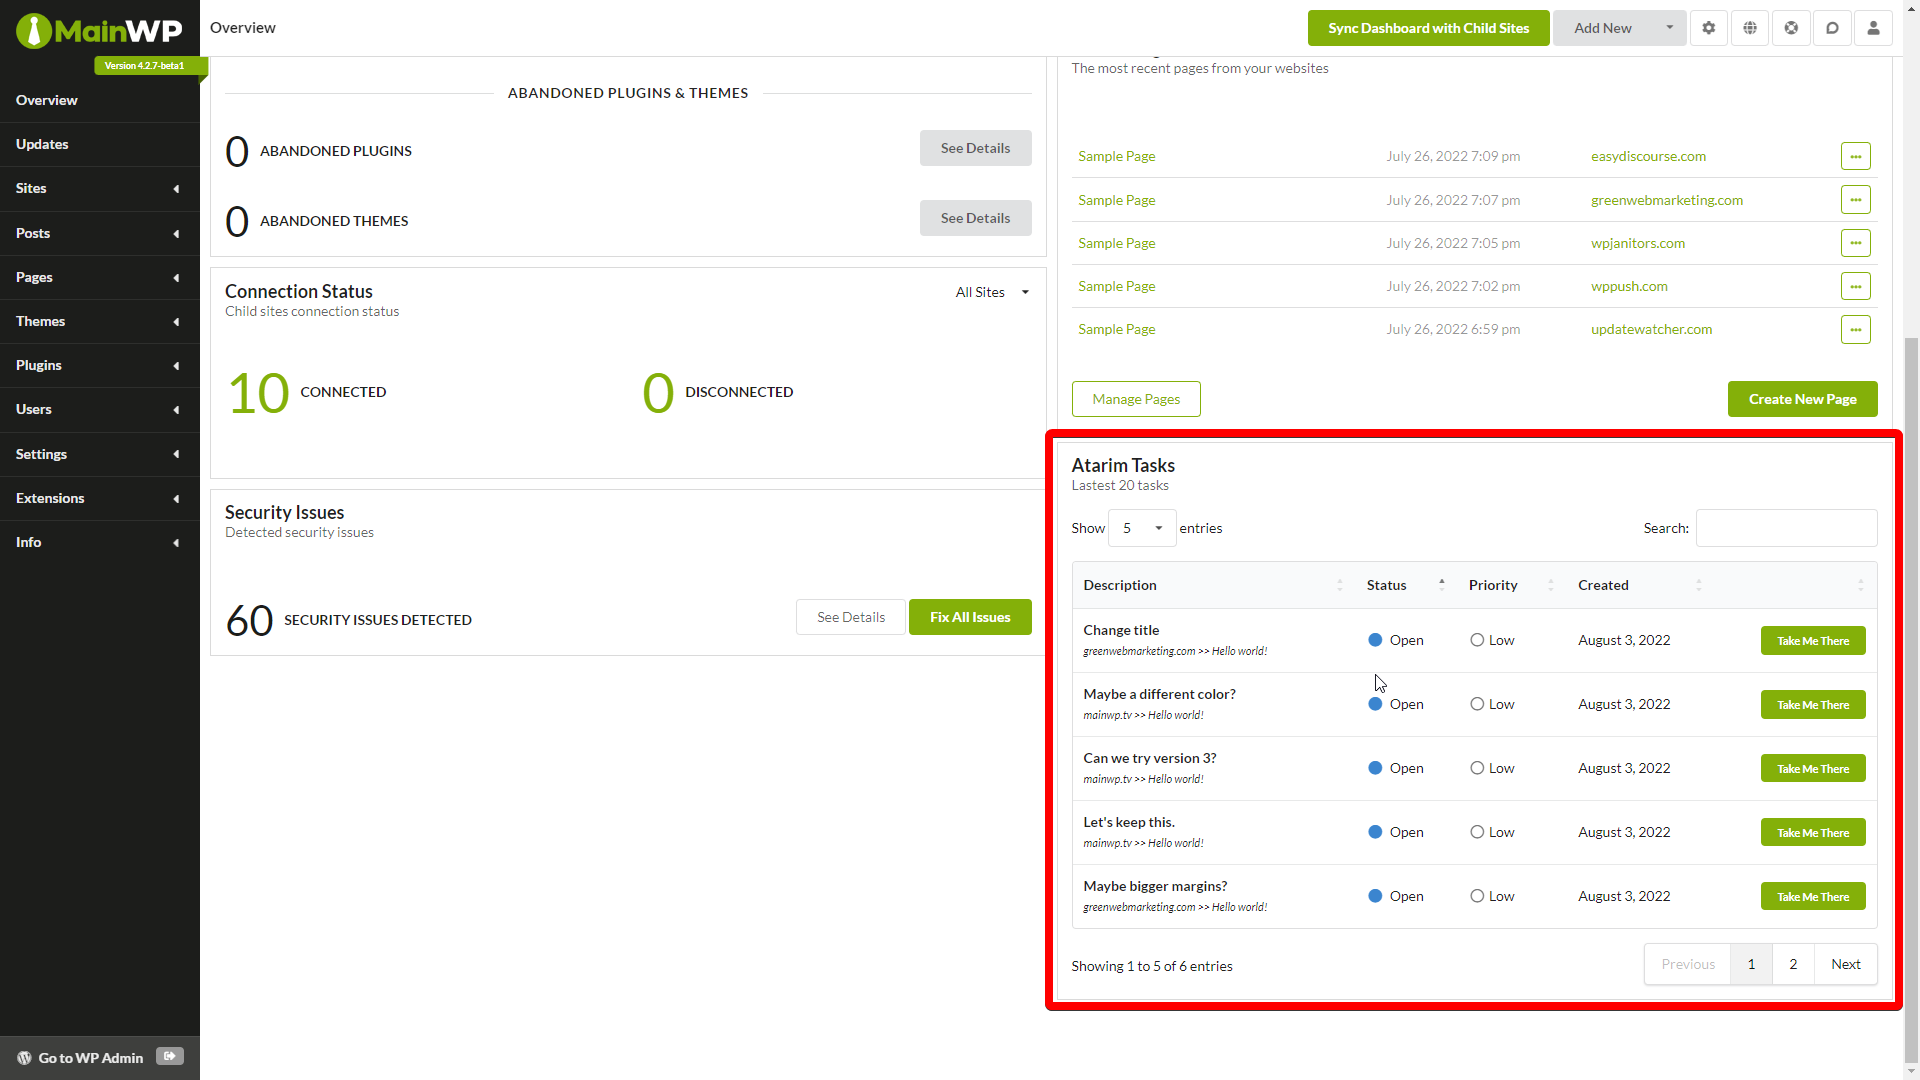Click the MainWP logo
This screenshot has width=1920, height=1080.
point(99,30)
